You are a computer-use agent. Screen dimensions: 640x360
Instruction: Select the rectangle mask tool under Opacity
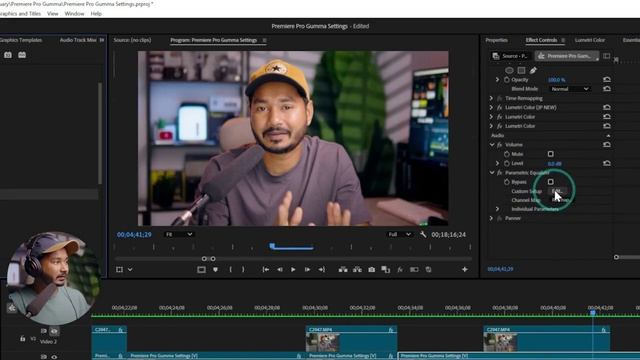tap(521, 70)
